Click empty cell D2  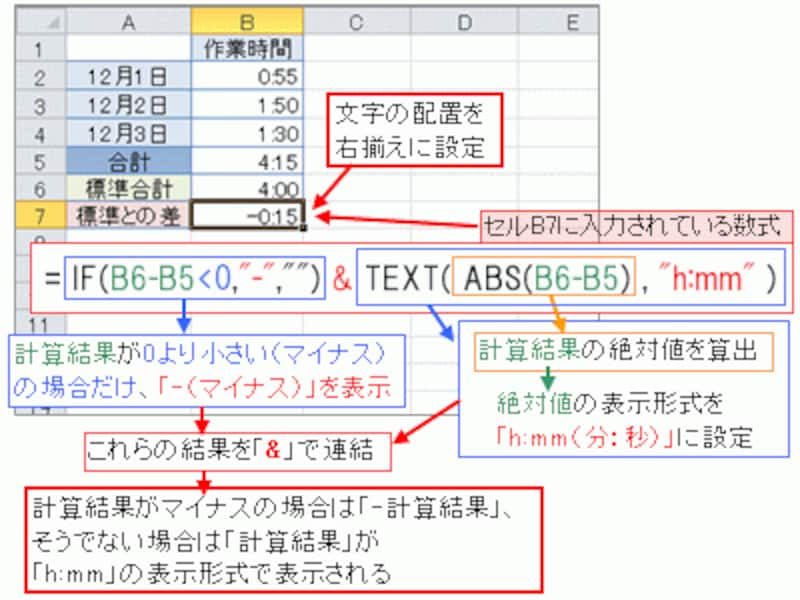pos(464,77)
